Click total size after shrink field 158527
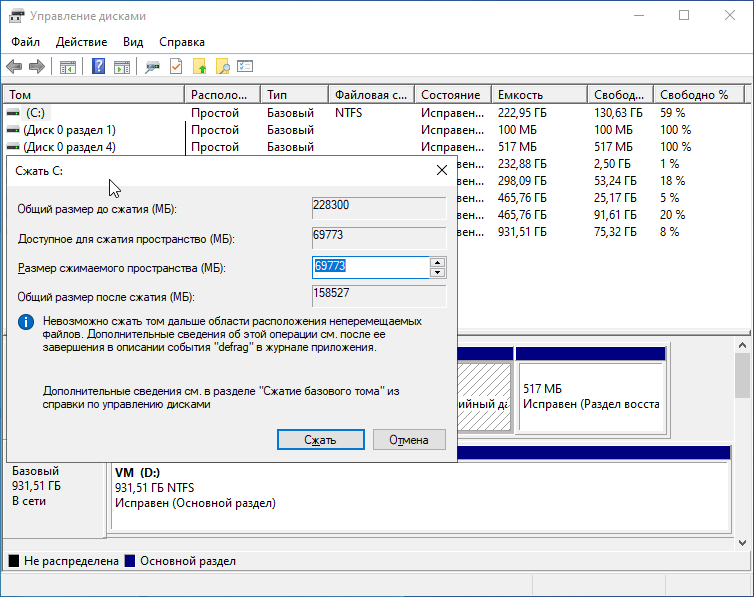 point(379,296)
